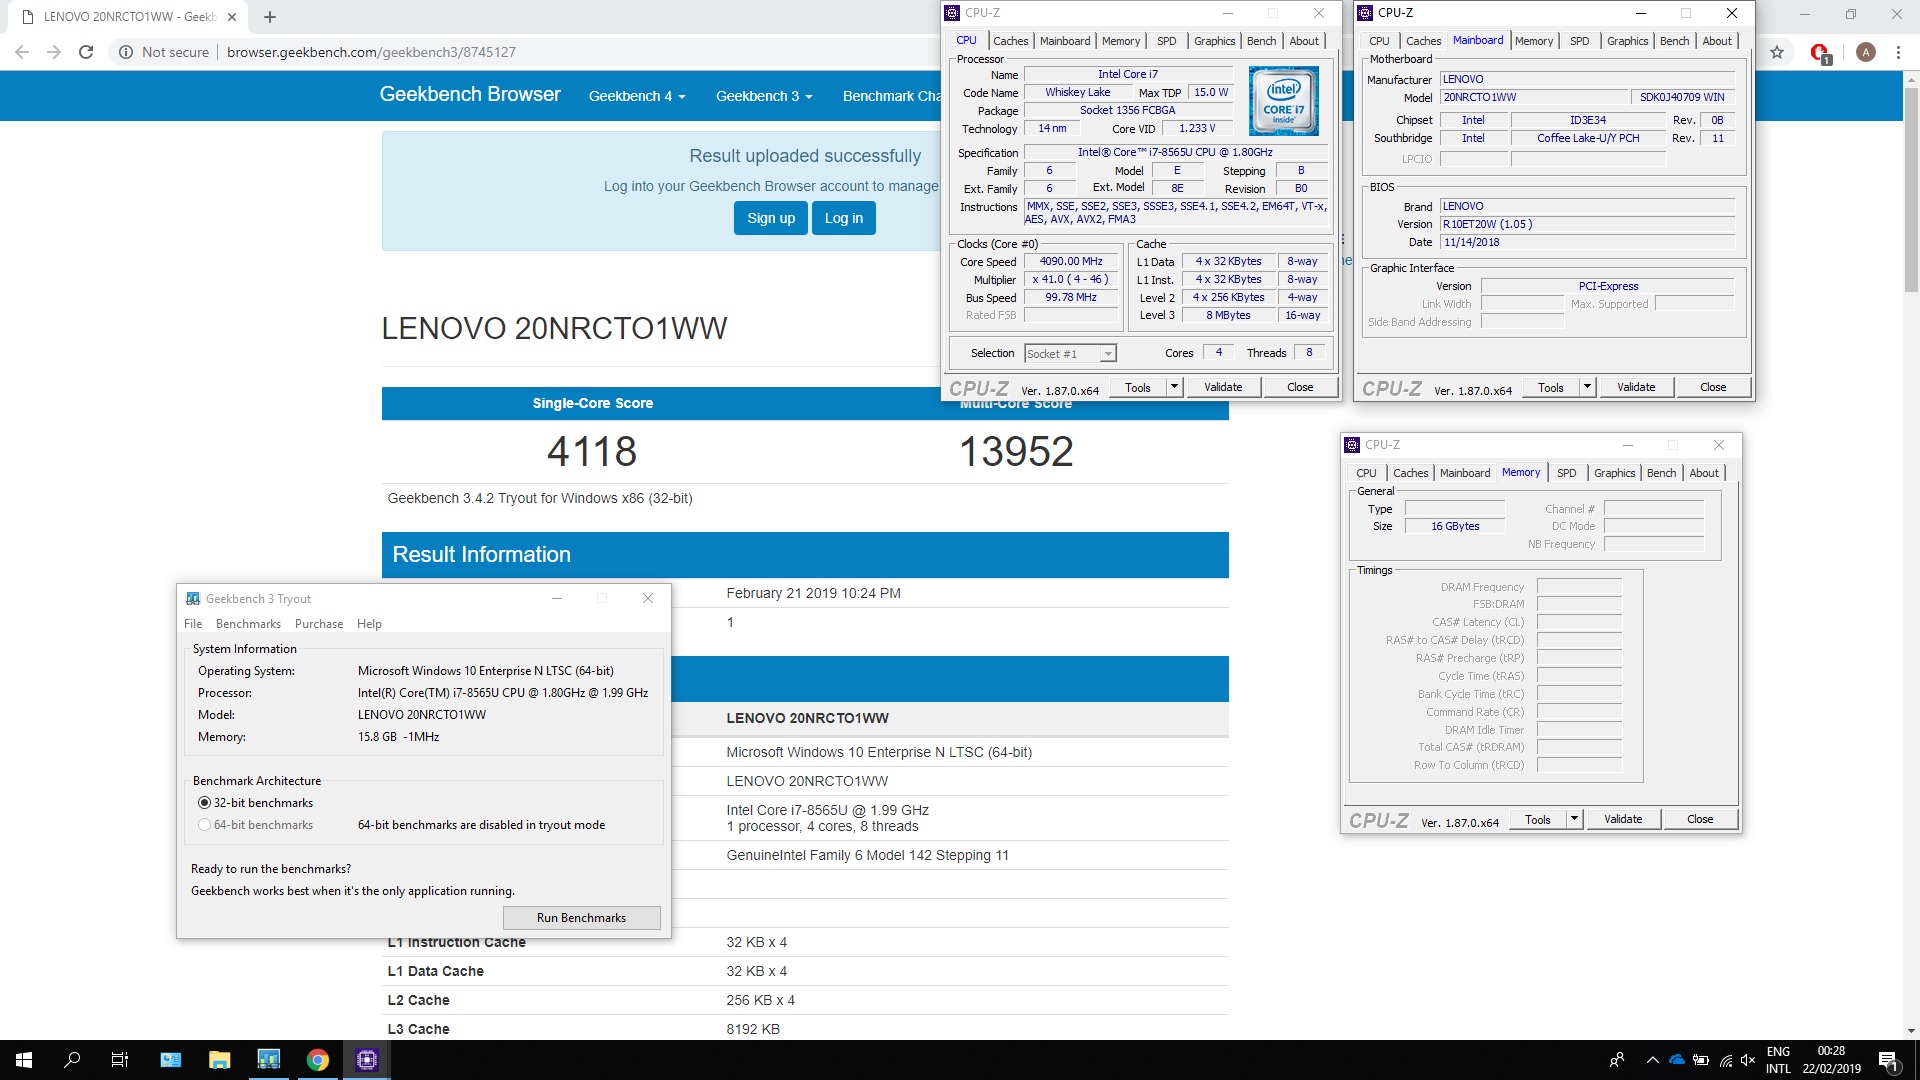Screen dimensions: 1920x1080
Task: Click Validate in CPU-Z CPU window
Action: point(1223,387)
